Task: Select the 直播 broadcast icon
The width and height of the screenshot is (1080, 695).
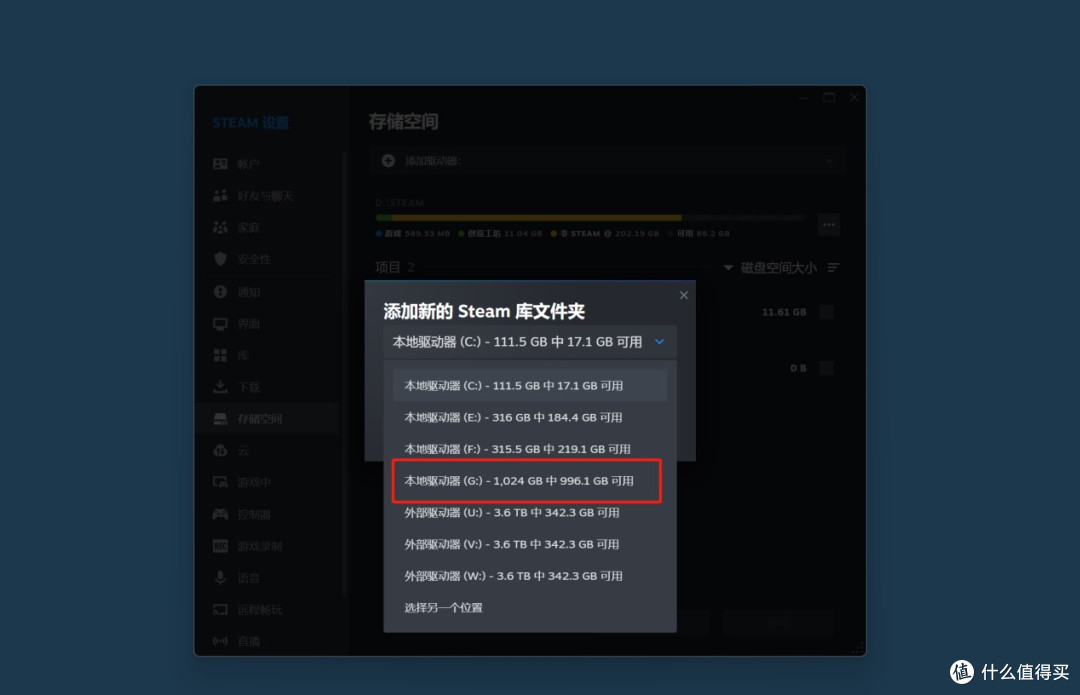Action: click(x=220, y=641)
